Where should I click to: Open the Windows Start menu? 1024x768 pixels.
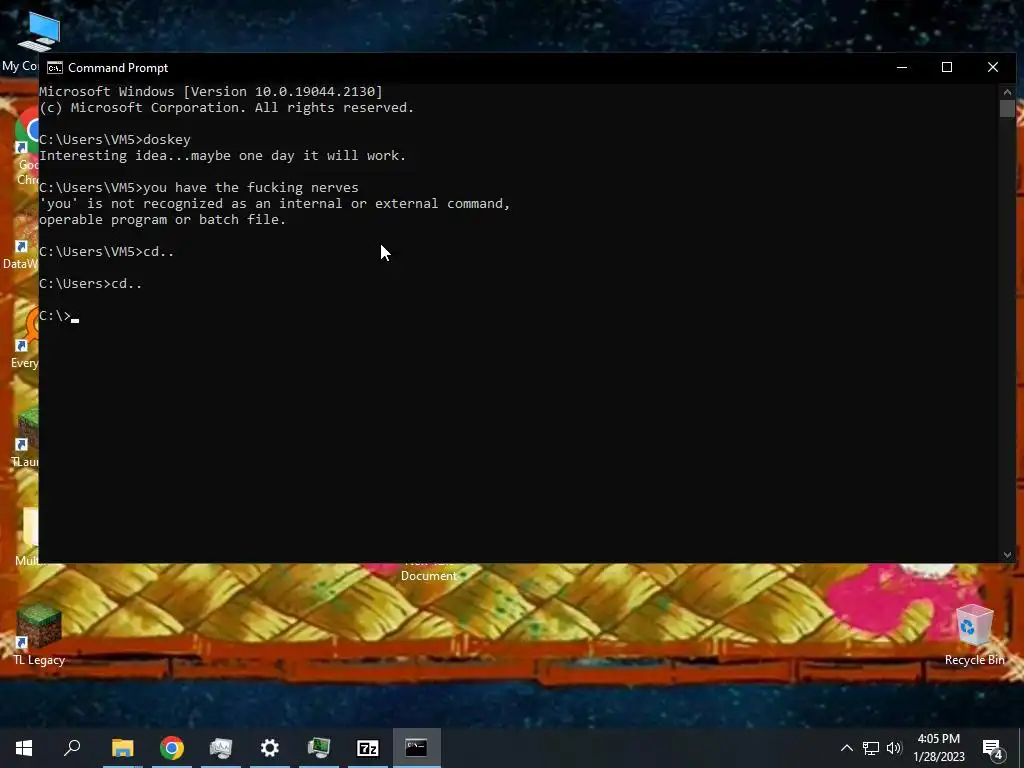[24, 748]
